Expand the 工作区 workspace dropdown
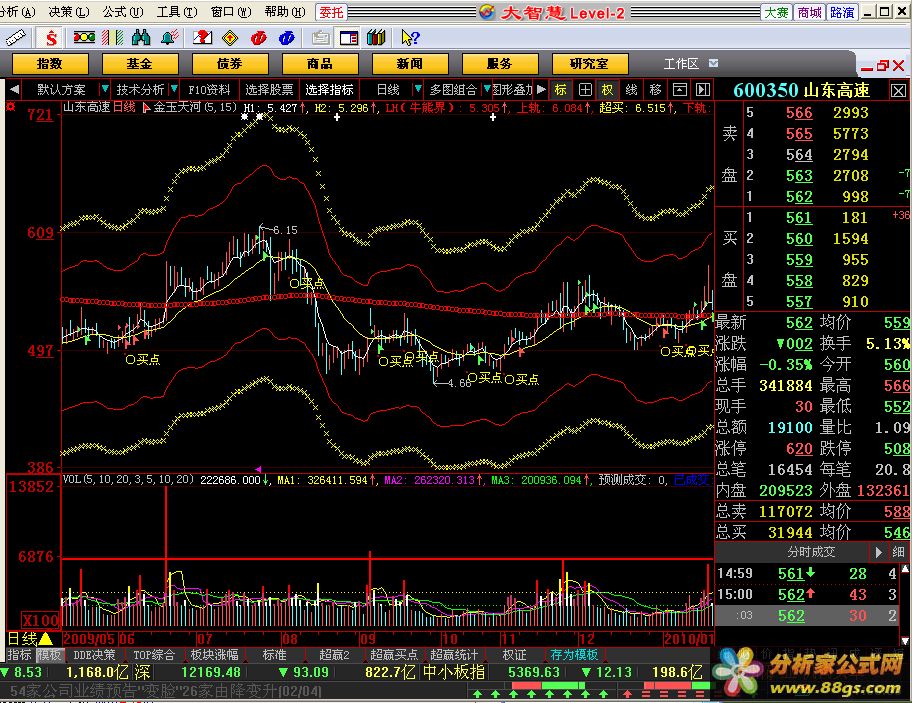 (x=714, y=63)
